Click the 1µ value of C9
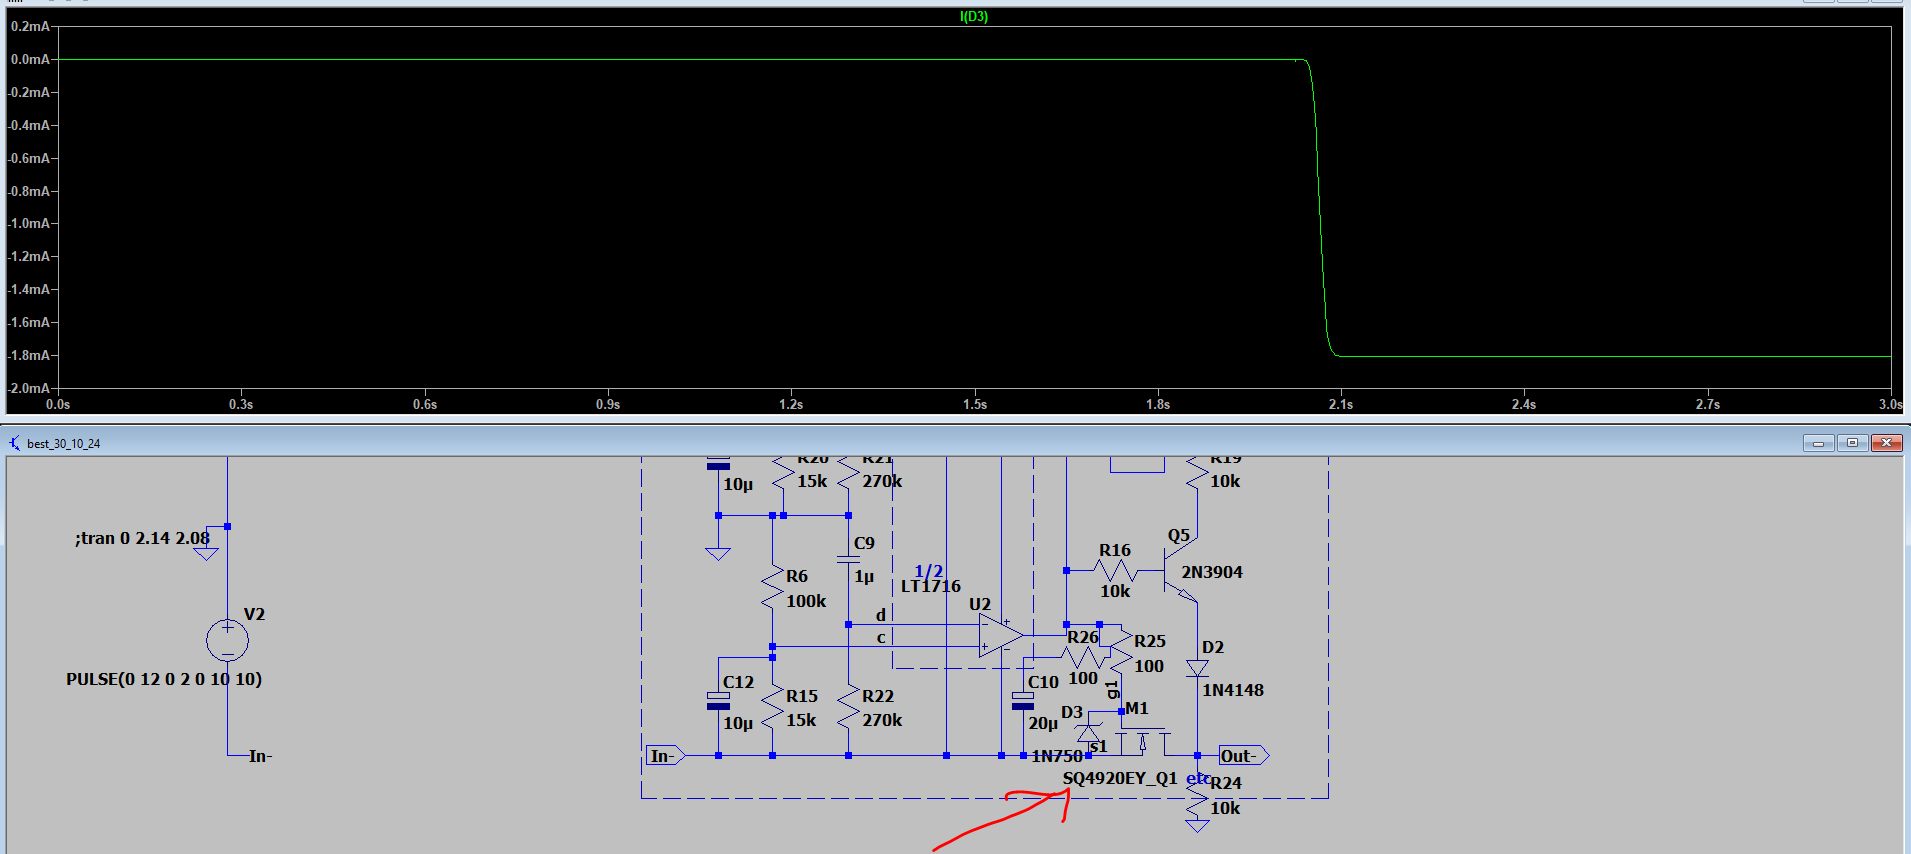1911x854 pixels. [864, 577]
